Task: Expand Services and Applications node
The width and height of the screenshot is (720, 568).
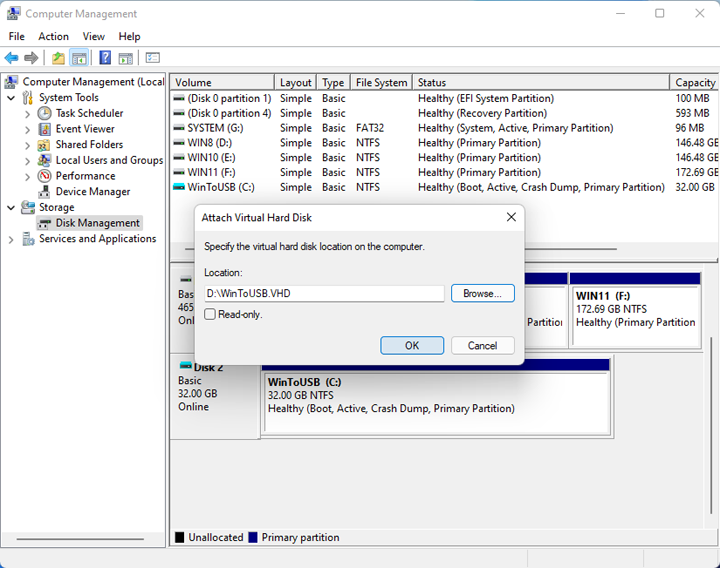Action: click(x=11, y=239)
